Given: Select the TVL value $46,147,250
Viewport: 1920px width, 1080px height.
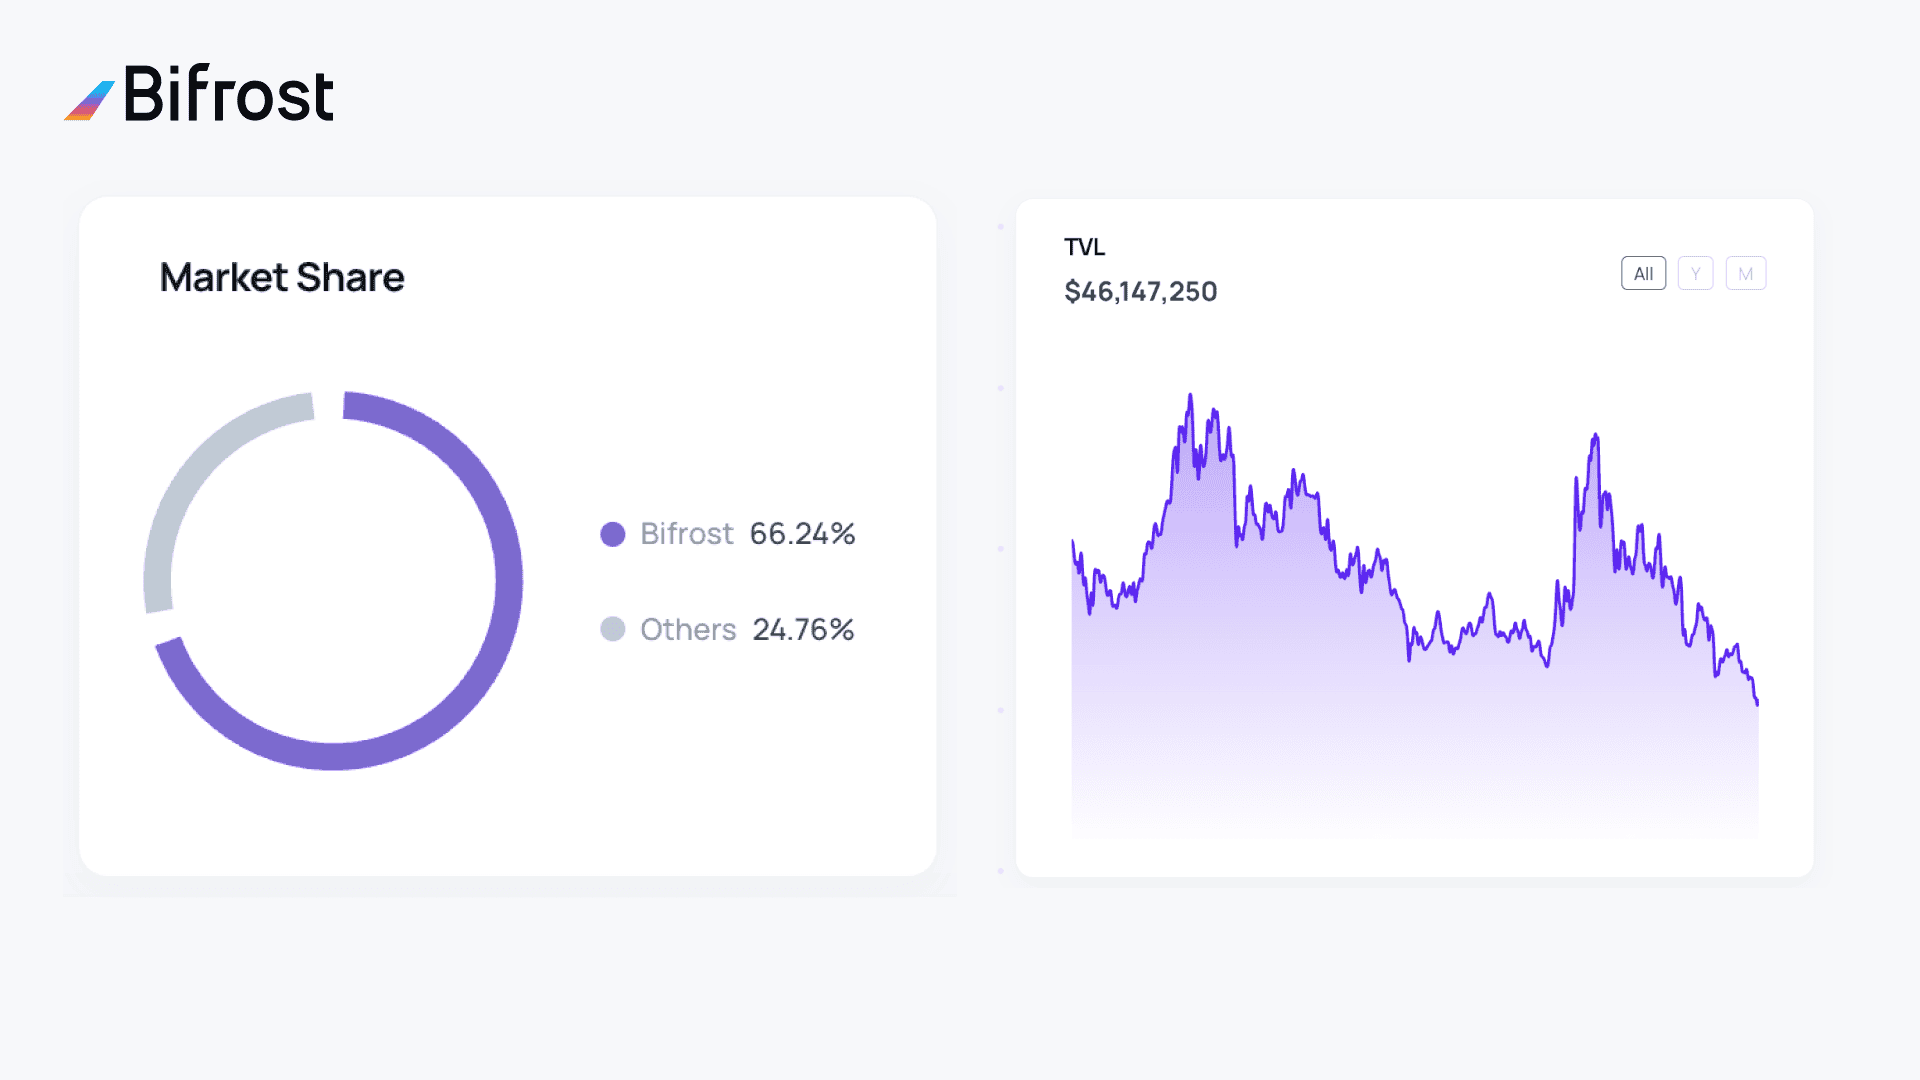Looking at the screenshot, I should (x=1140, y=291).
